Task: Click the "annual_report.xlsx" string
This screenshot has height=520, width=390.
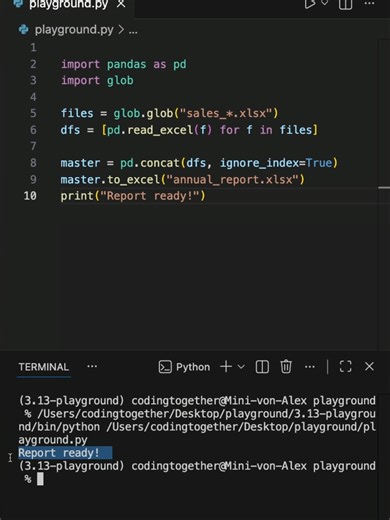Action: click(232, 180)
